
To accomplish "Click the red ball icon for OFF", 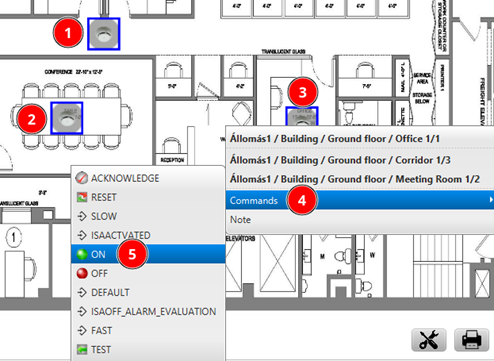I will pos(82,273).
